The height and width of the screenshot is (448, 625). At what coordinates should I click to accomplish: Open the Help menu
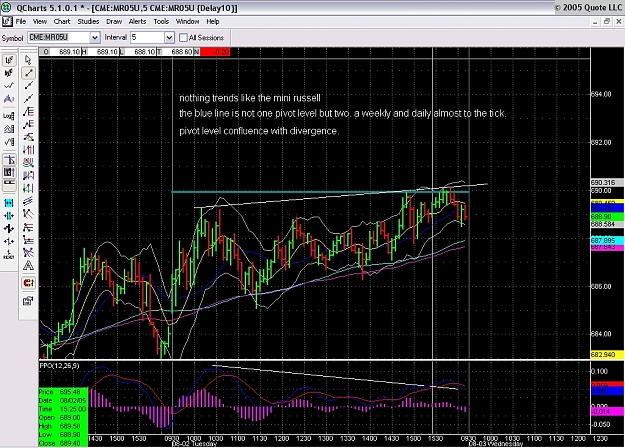[x=212, y=22]
